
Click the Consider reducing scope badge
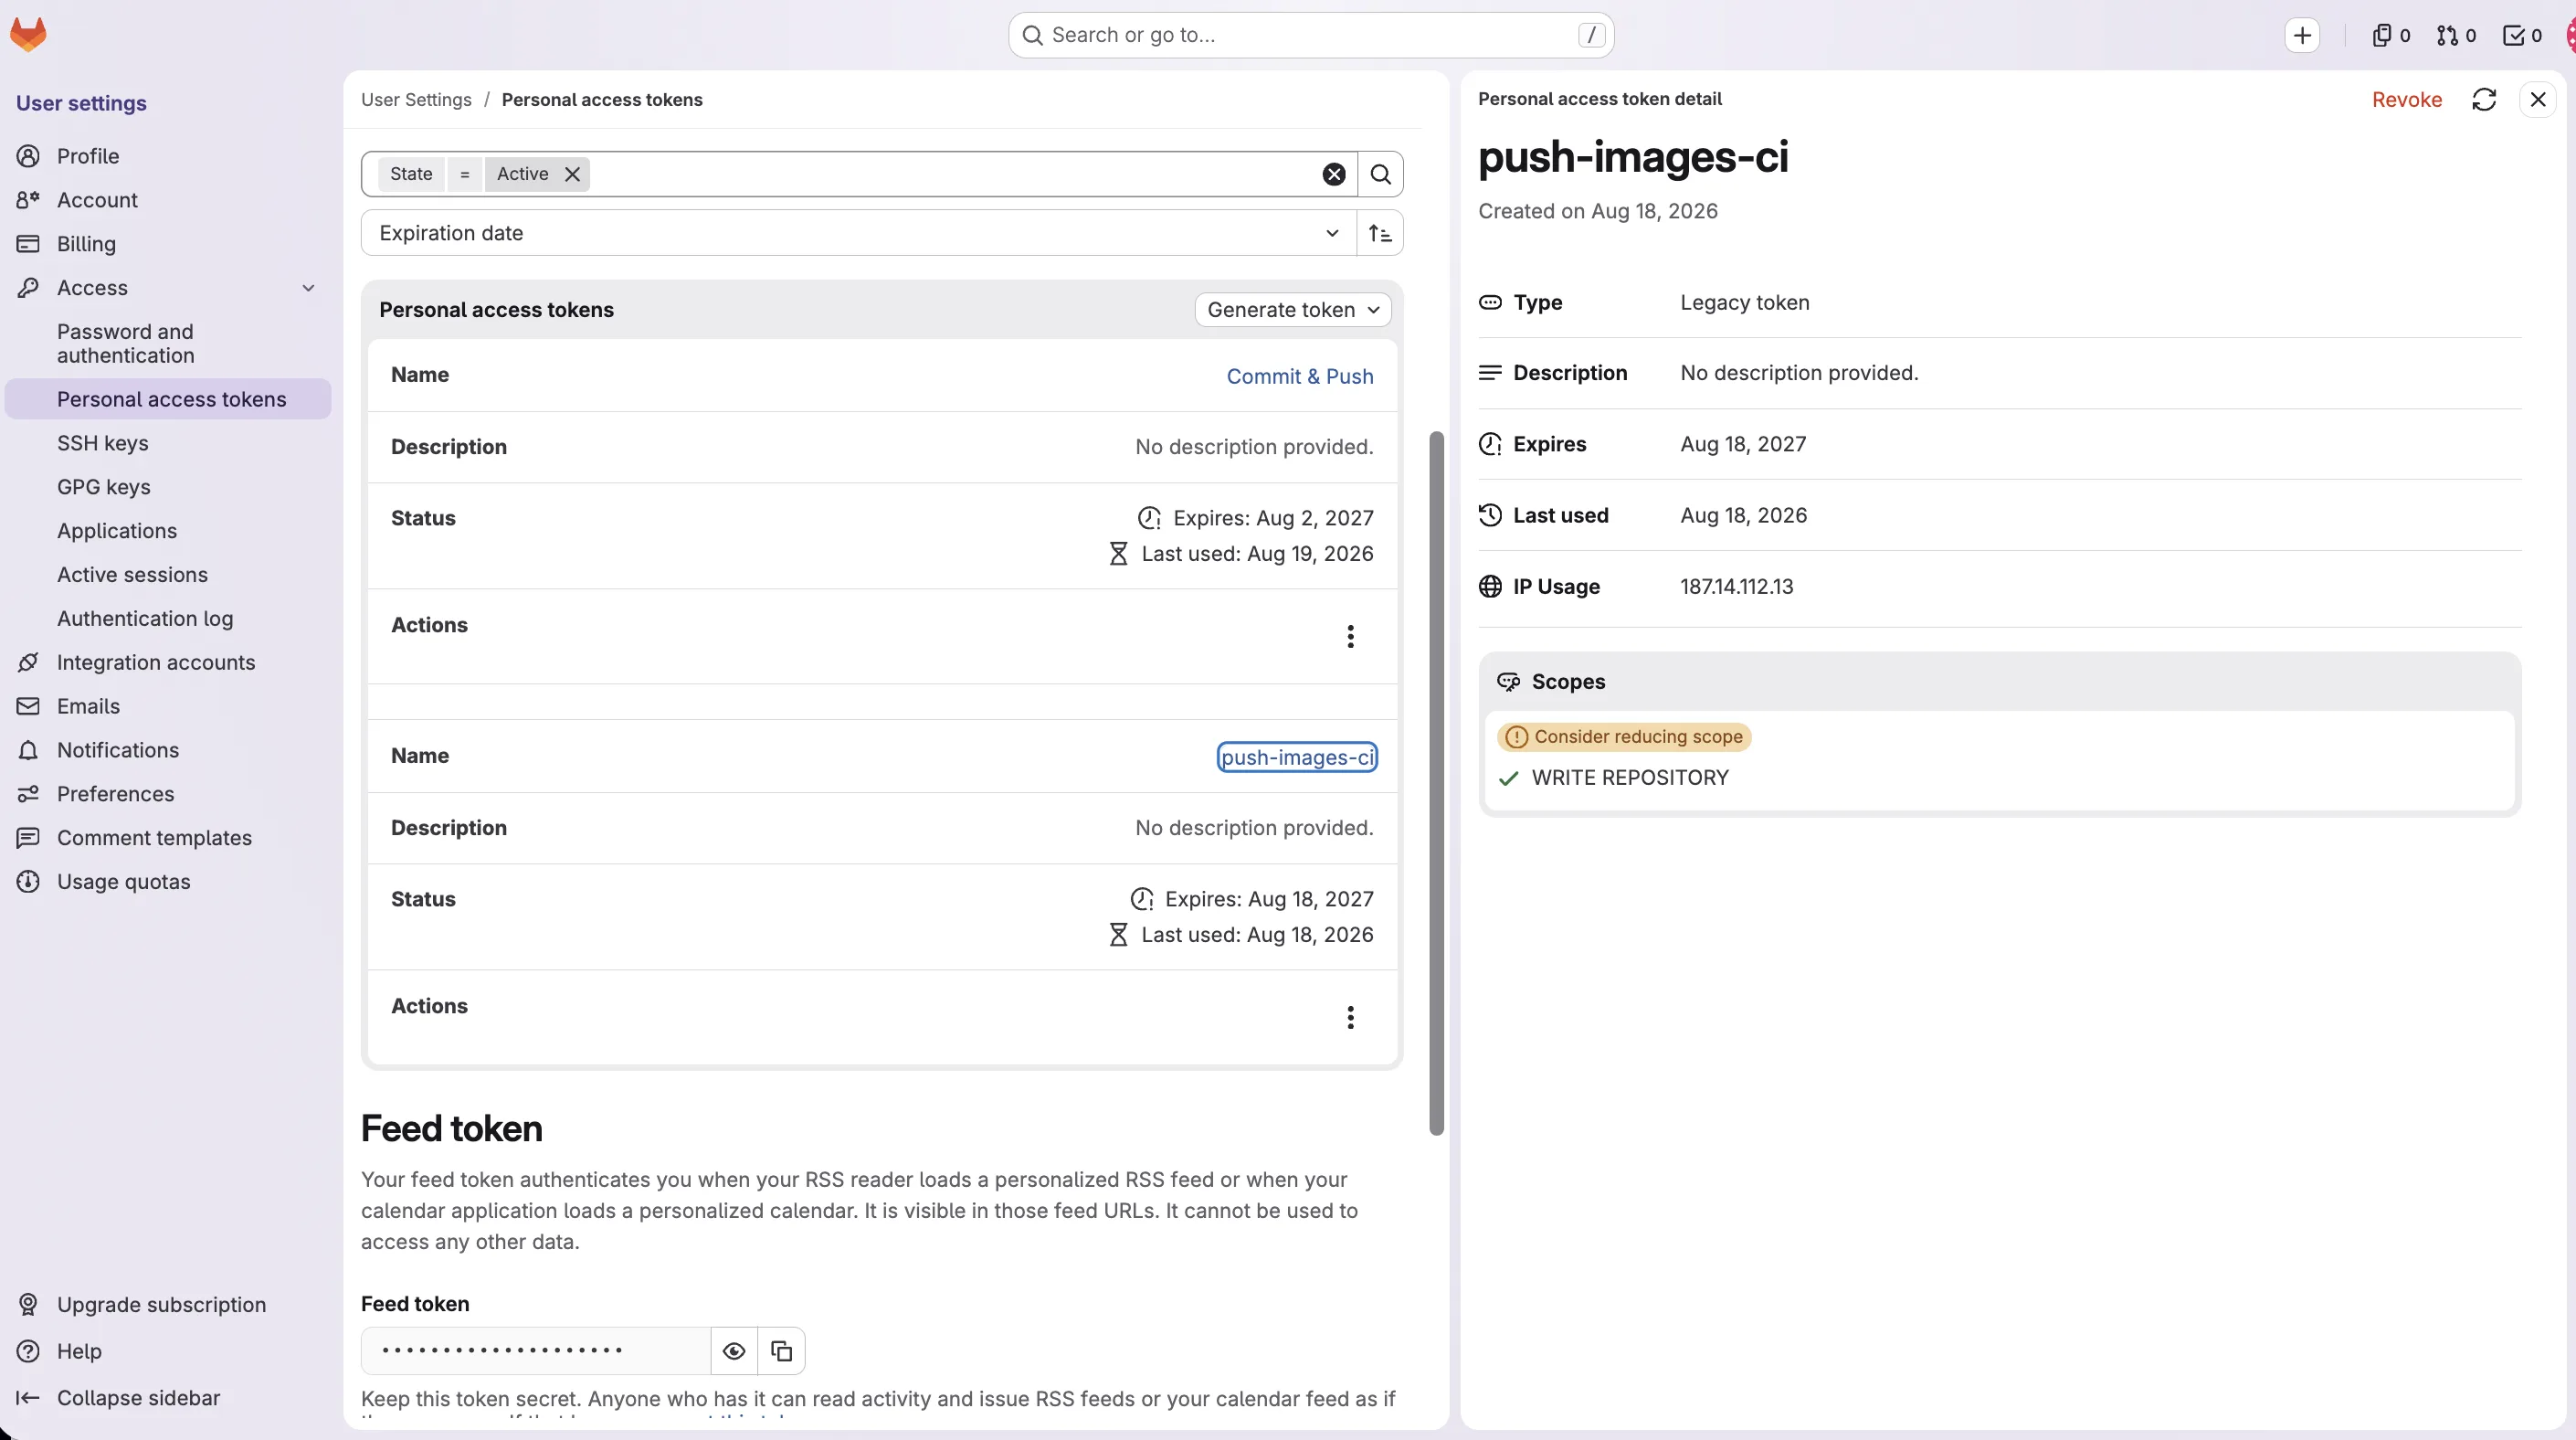point(1624,737)
